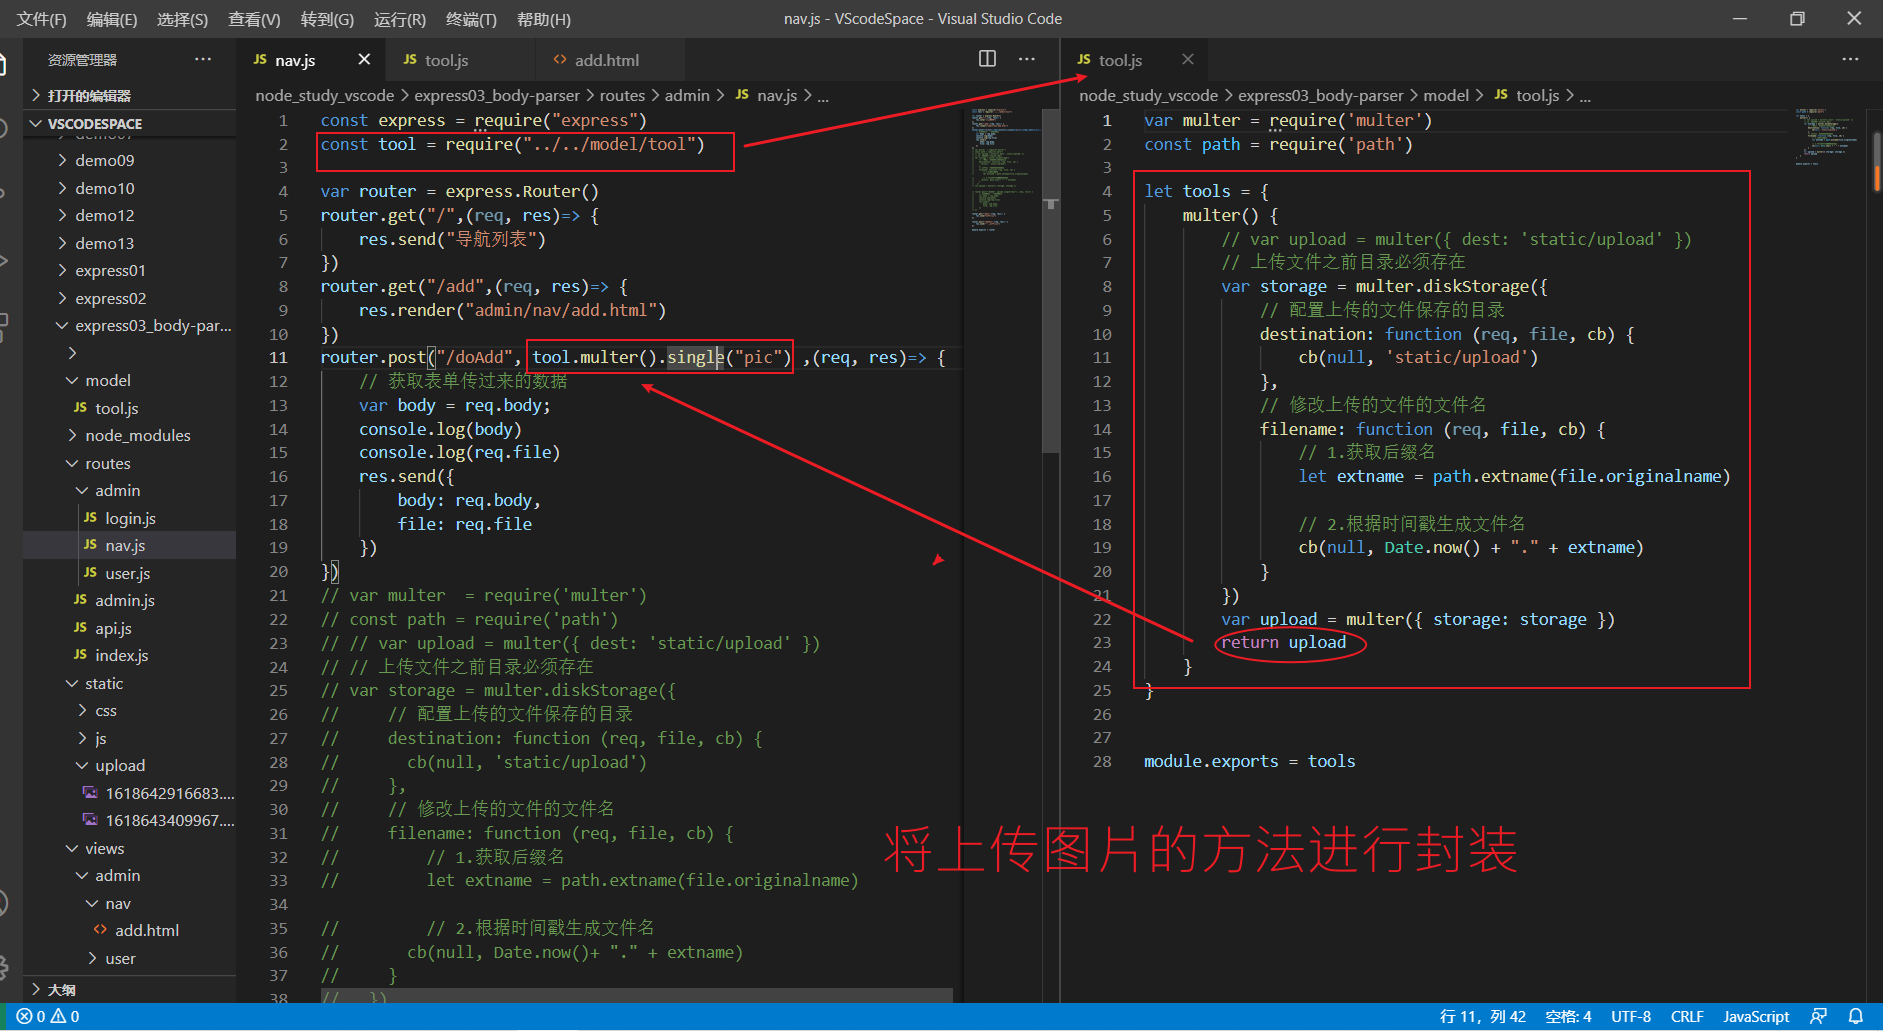Select JavaScript language mode in status bar
The width and height of the screenshot is (1883, 1031).
tap(1756, 1016)
